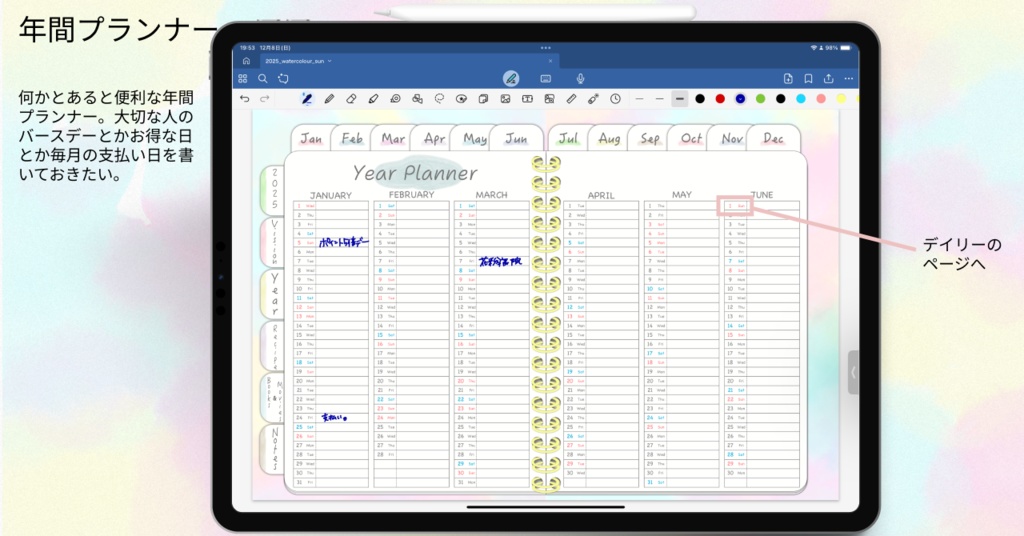Select the thickest stroke width
Image resolution: width=1024 pixels, height=536 pixels.
[x=680, y=99]
